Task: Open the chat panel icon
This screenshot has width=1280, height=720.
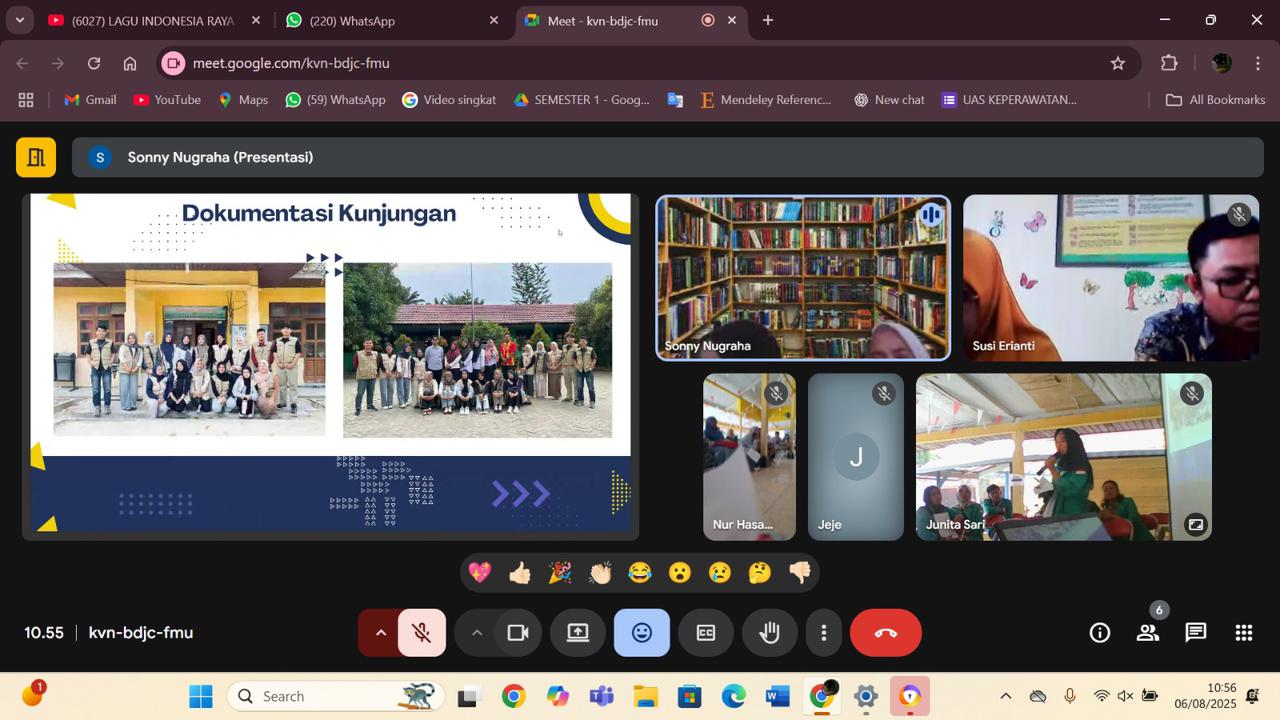Action: point(1195,633)
